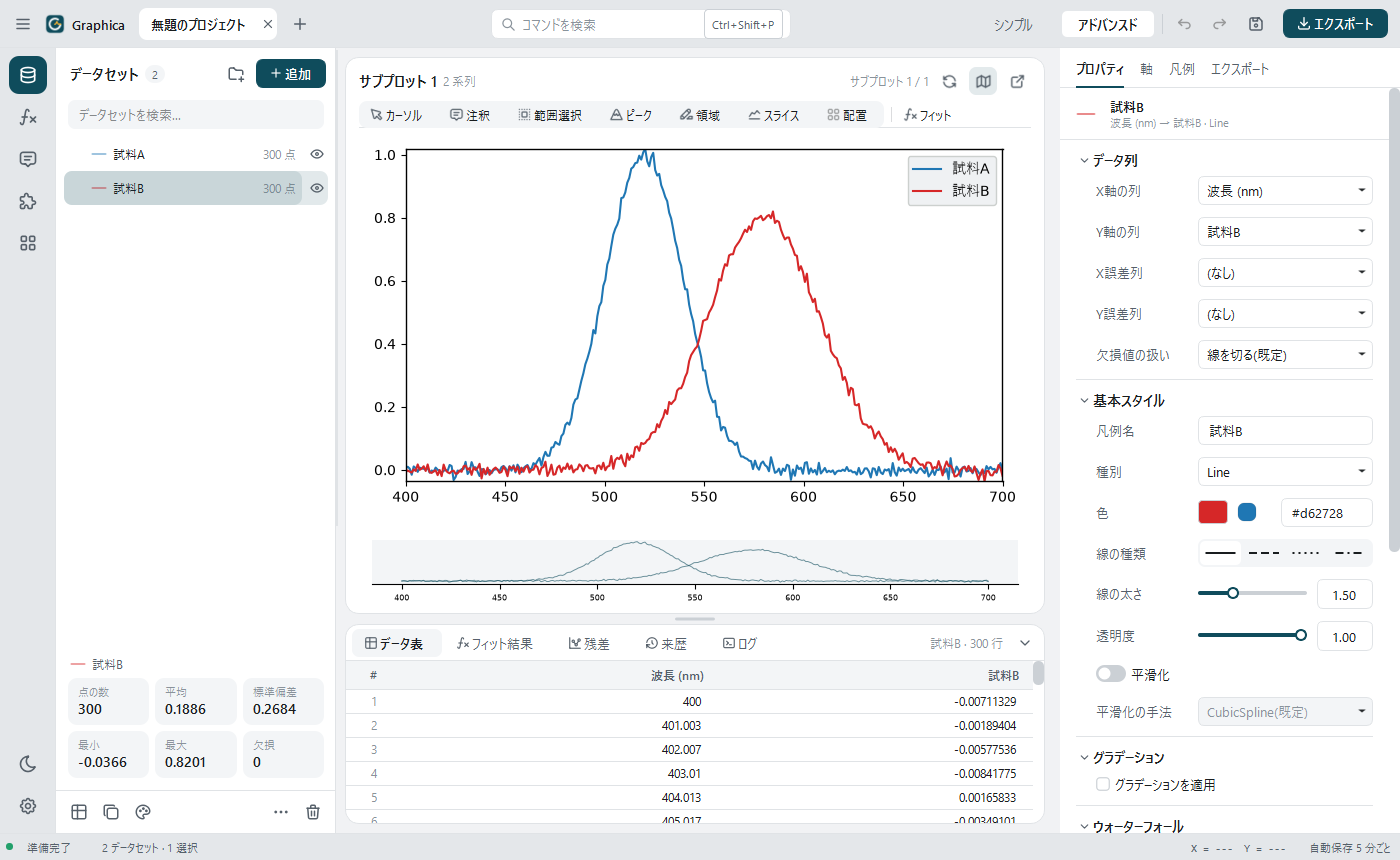Screen dimensions: 1400x860
Task: Switch to dark mode moon icon
Action: (28, 764)
